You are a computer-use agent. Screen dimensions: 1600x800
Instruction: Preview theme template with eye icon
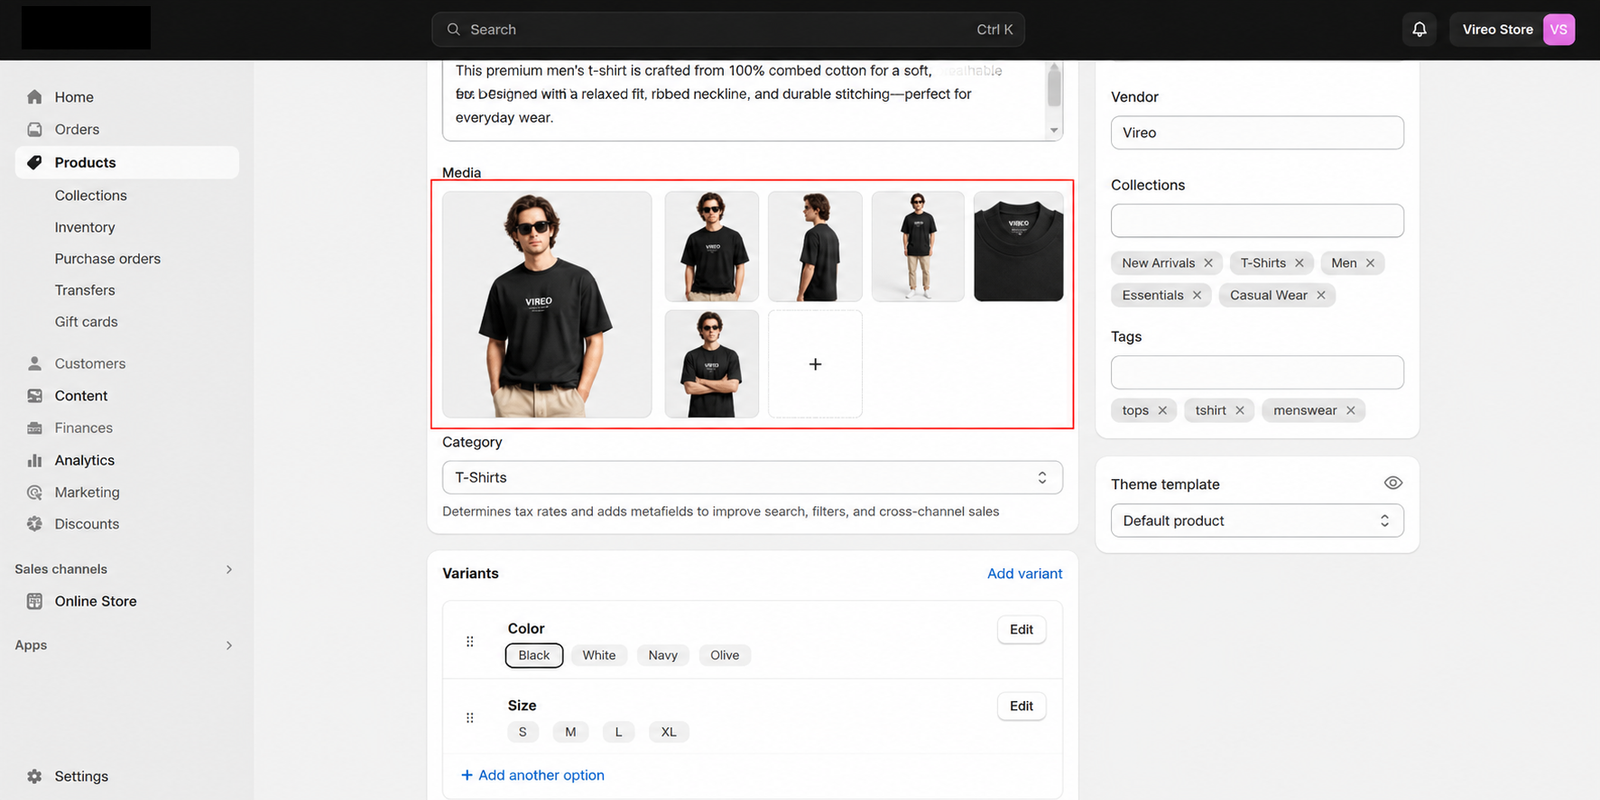tap(1393, 483)
